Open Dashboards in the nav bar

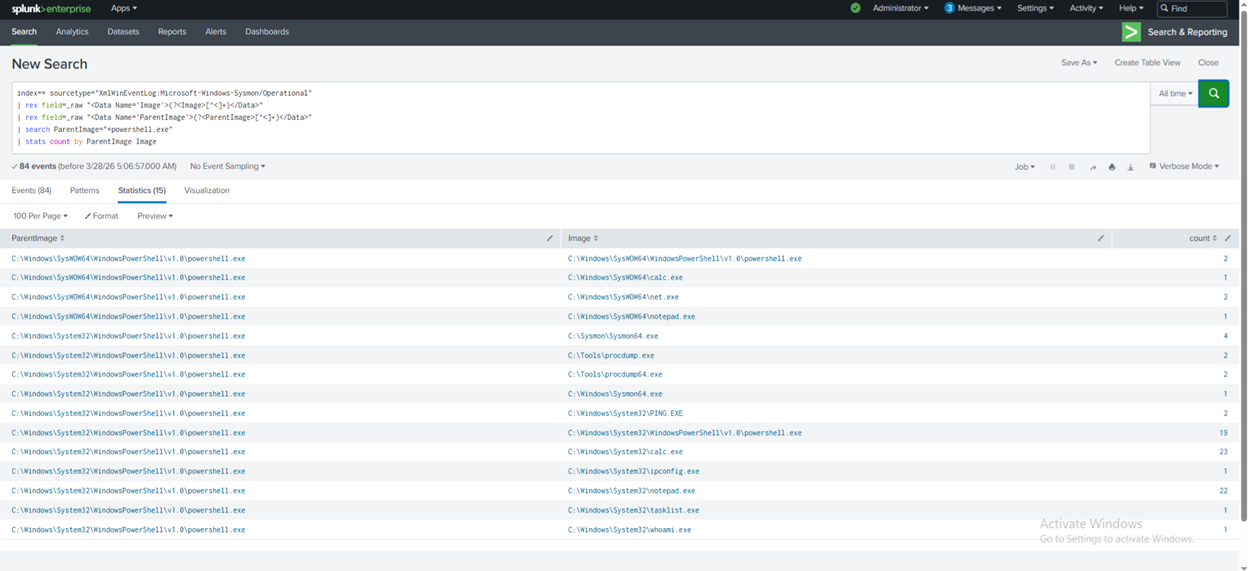267,32
